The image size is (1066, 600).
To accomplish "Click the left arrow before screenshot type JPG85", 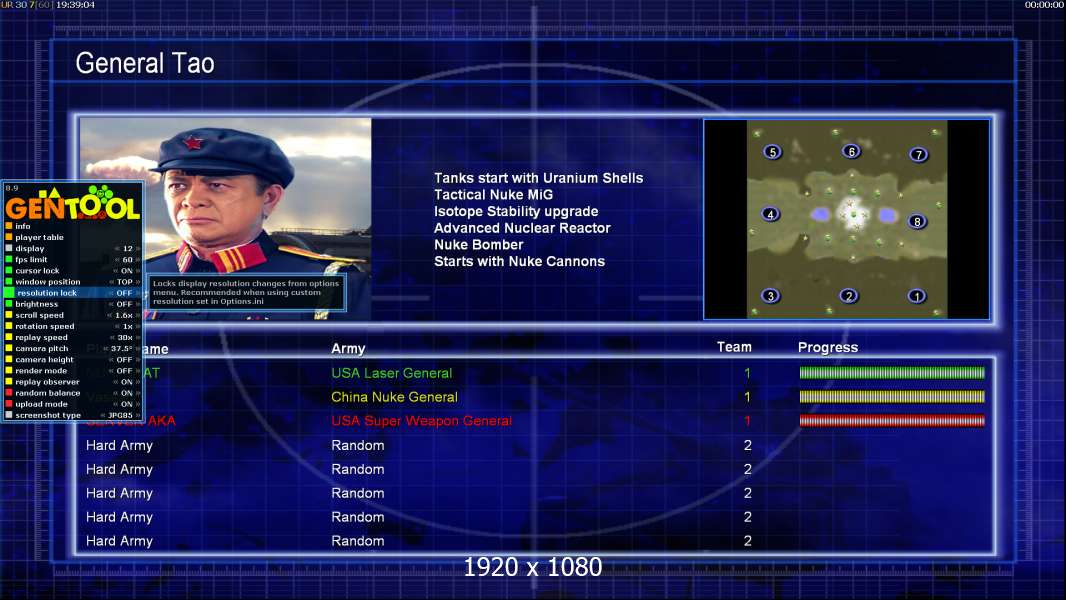I will click(103, 415).
